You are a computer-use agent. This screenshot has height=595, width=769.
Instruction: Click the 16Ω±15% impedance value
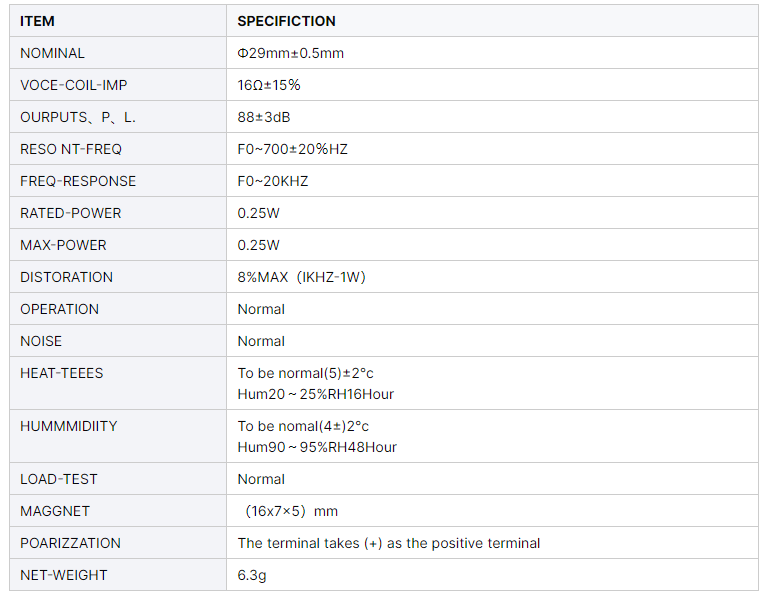coord(268,85)
